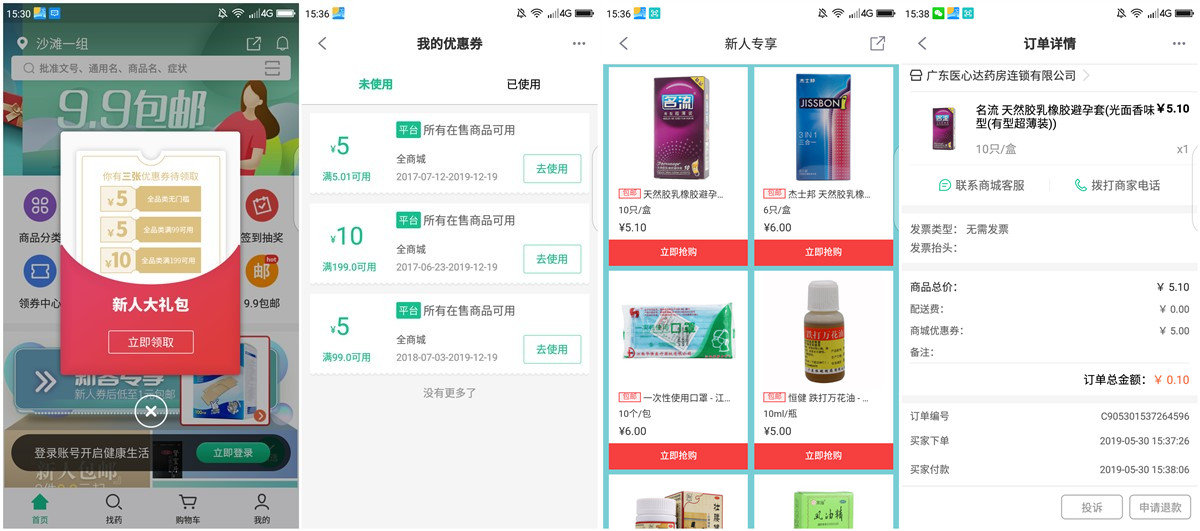Expand the 沙滩一组 location selector
1200x531 pixels.
53,44
